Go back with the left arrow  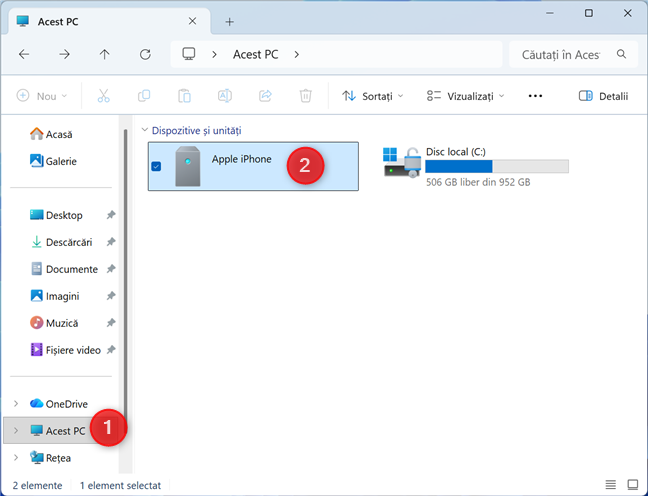click(x=24, y=54)
